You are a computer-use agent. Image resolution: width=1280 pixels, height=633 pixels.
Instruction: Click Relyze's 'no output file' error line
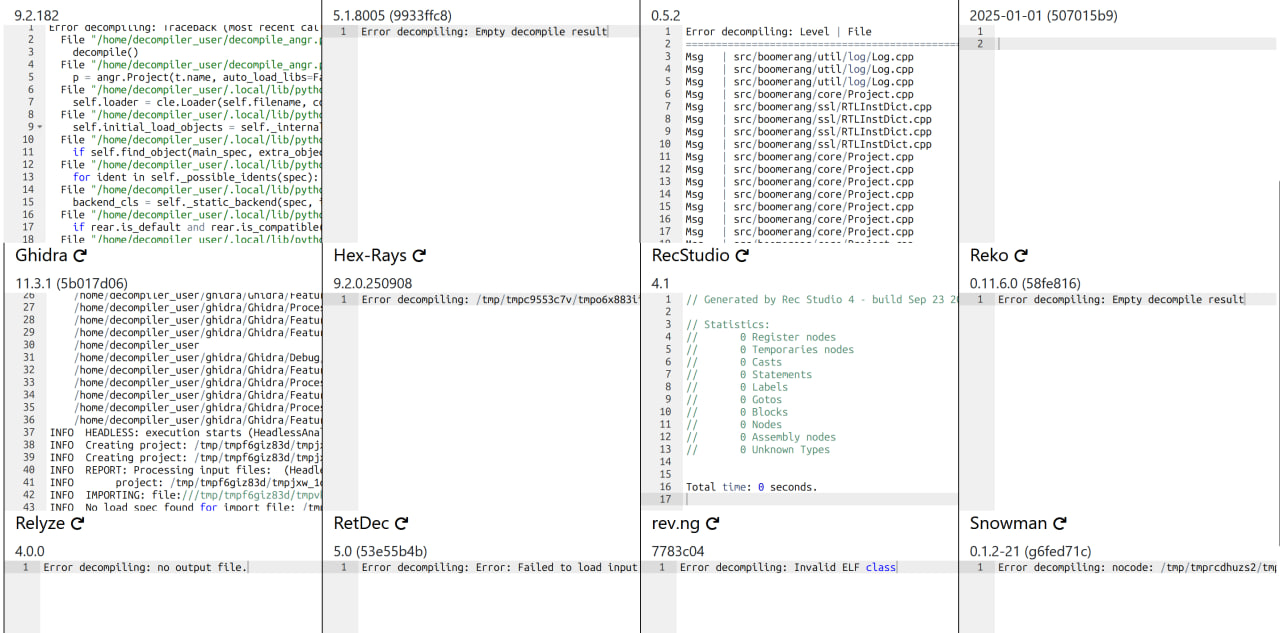pos(144,568)
